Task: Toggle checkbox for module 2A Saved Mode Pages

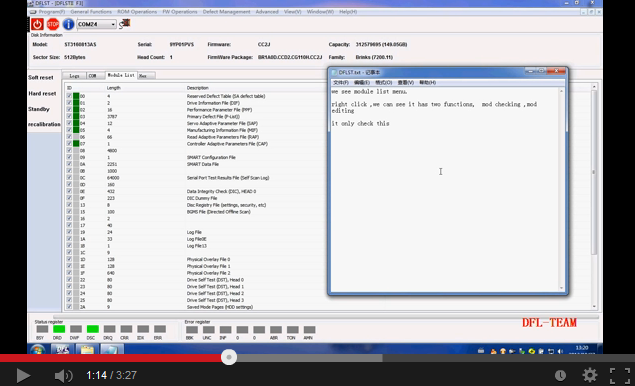Action: 69,307
